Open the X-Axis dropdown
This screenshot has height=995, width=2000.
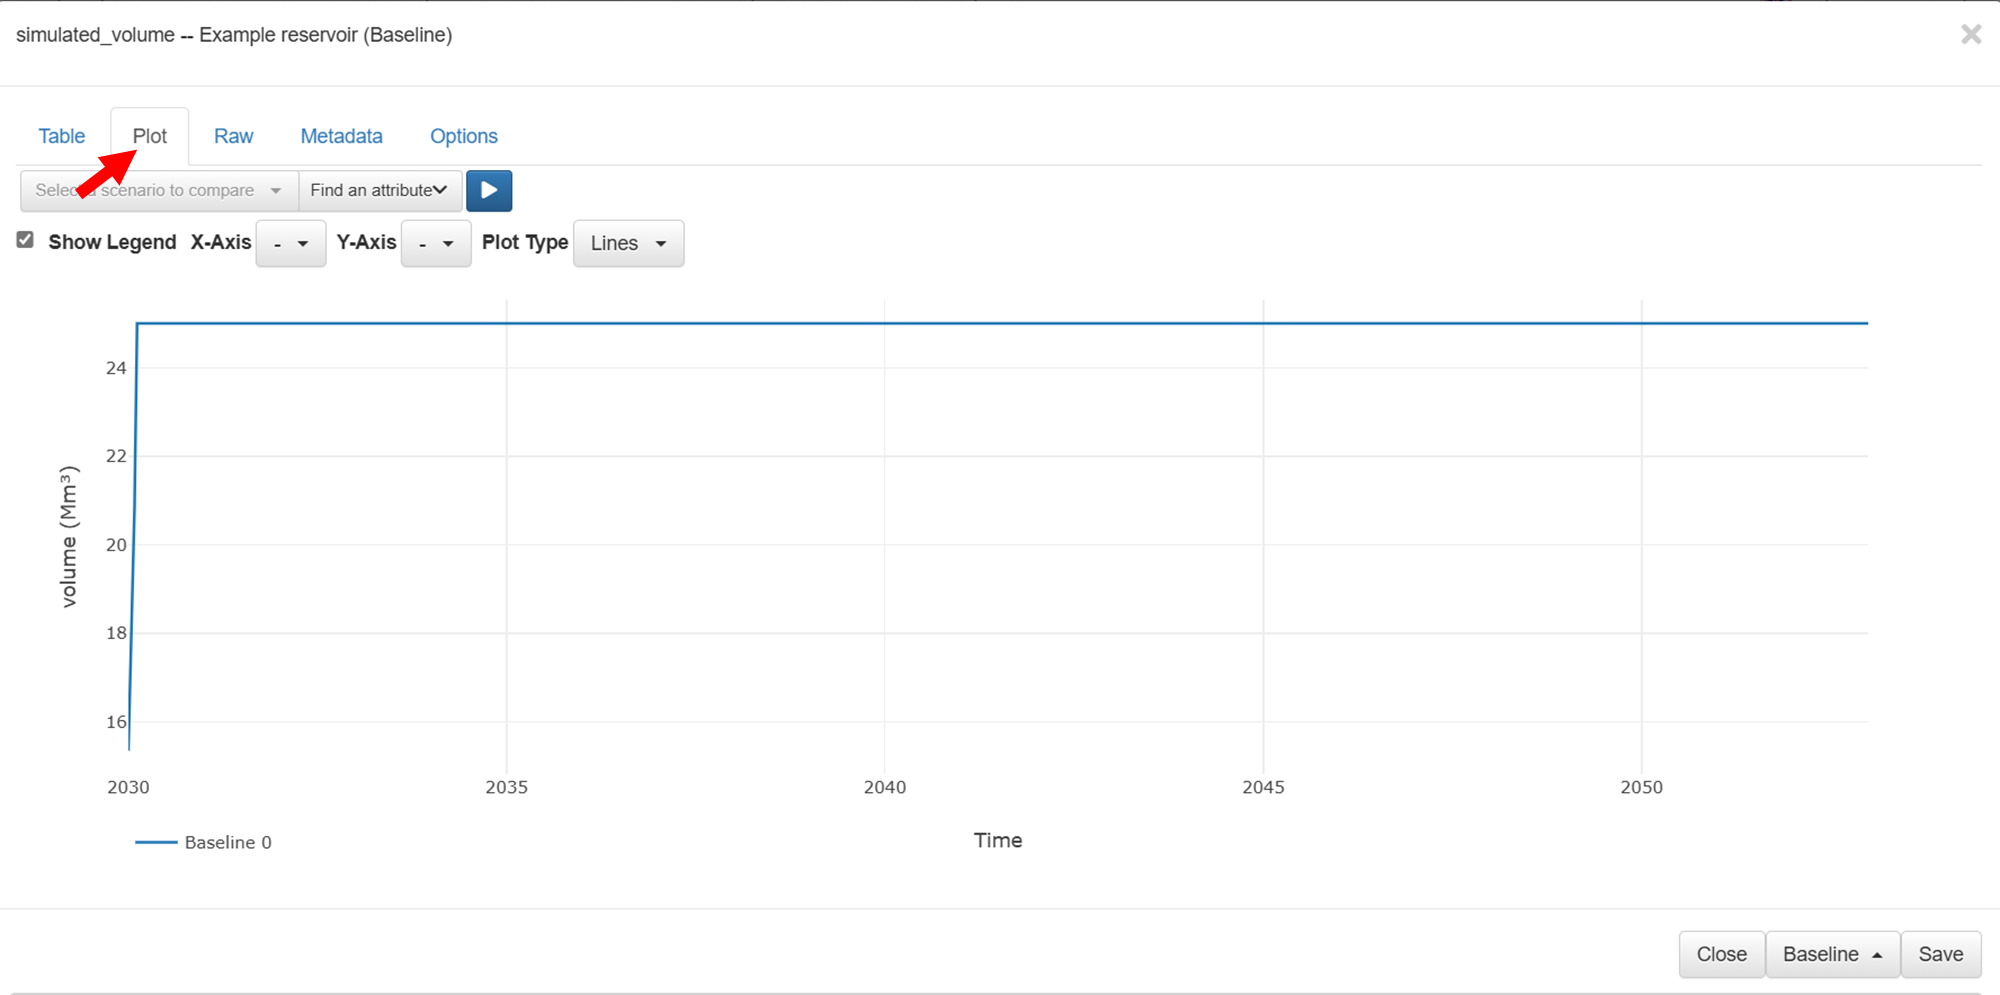click(291, 243)
